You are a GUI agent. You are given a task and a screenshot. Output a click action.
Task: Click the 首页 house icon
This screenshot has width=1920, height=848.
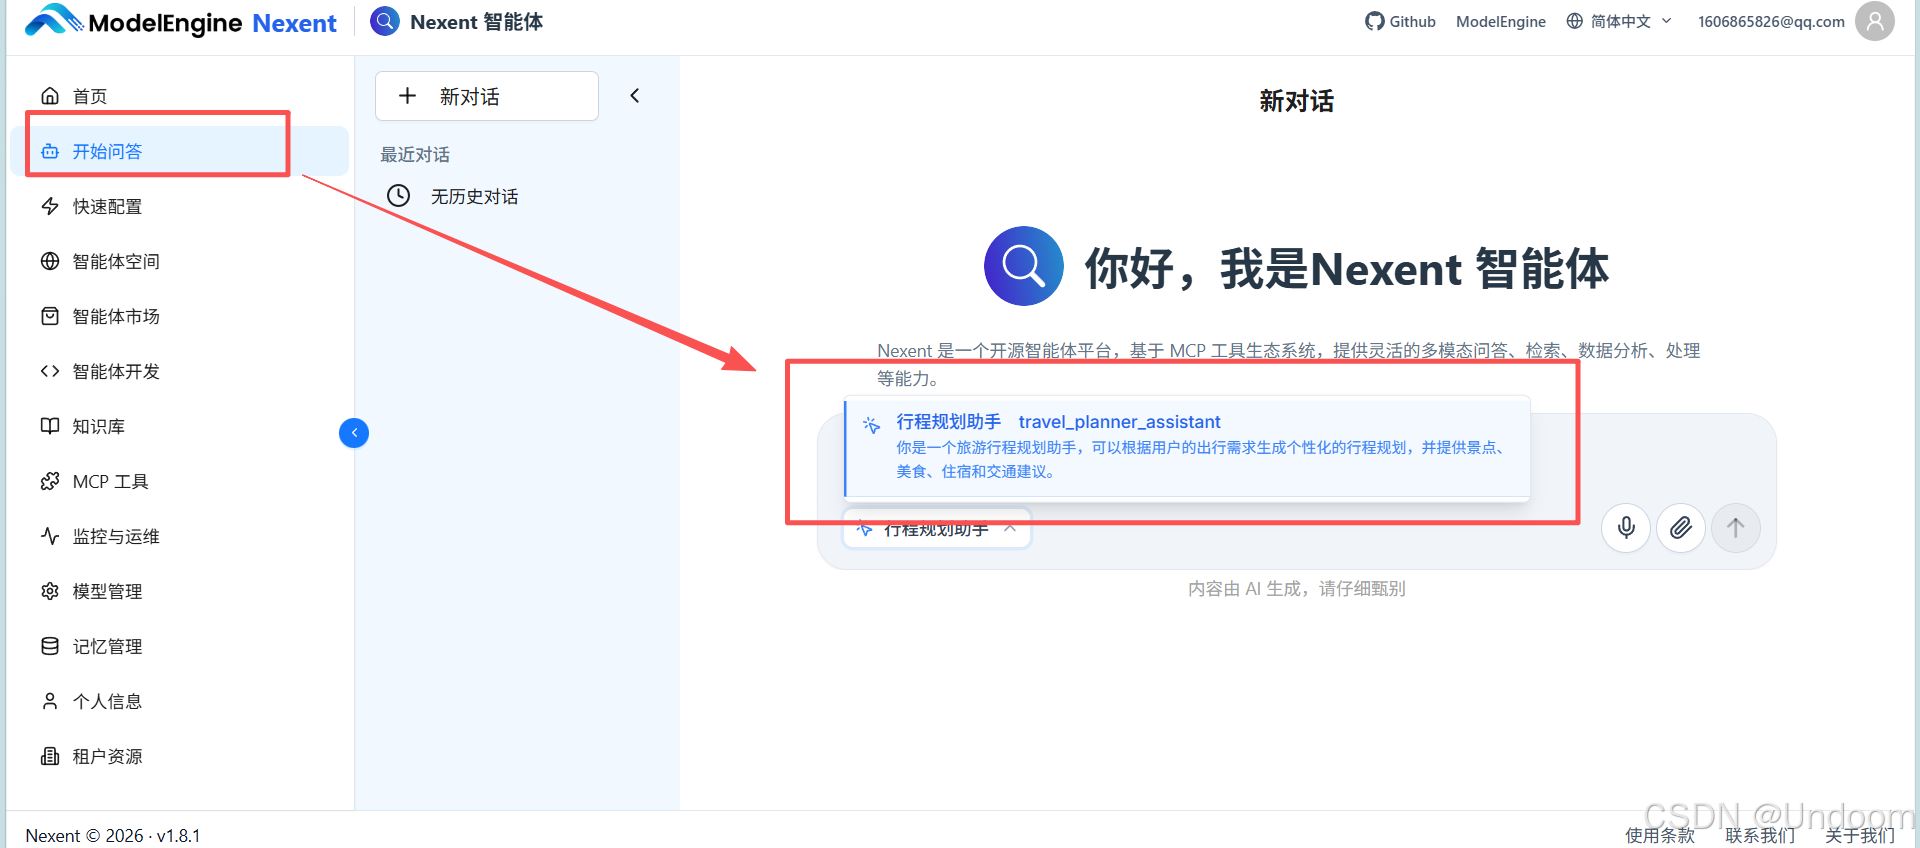coord(50,96)
